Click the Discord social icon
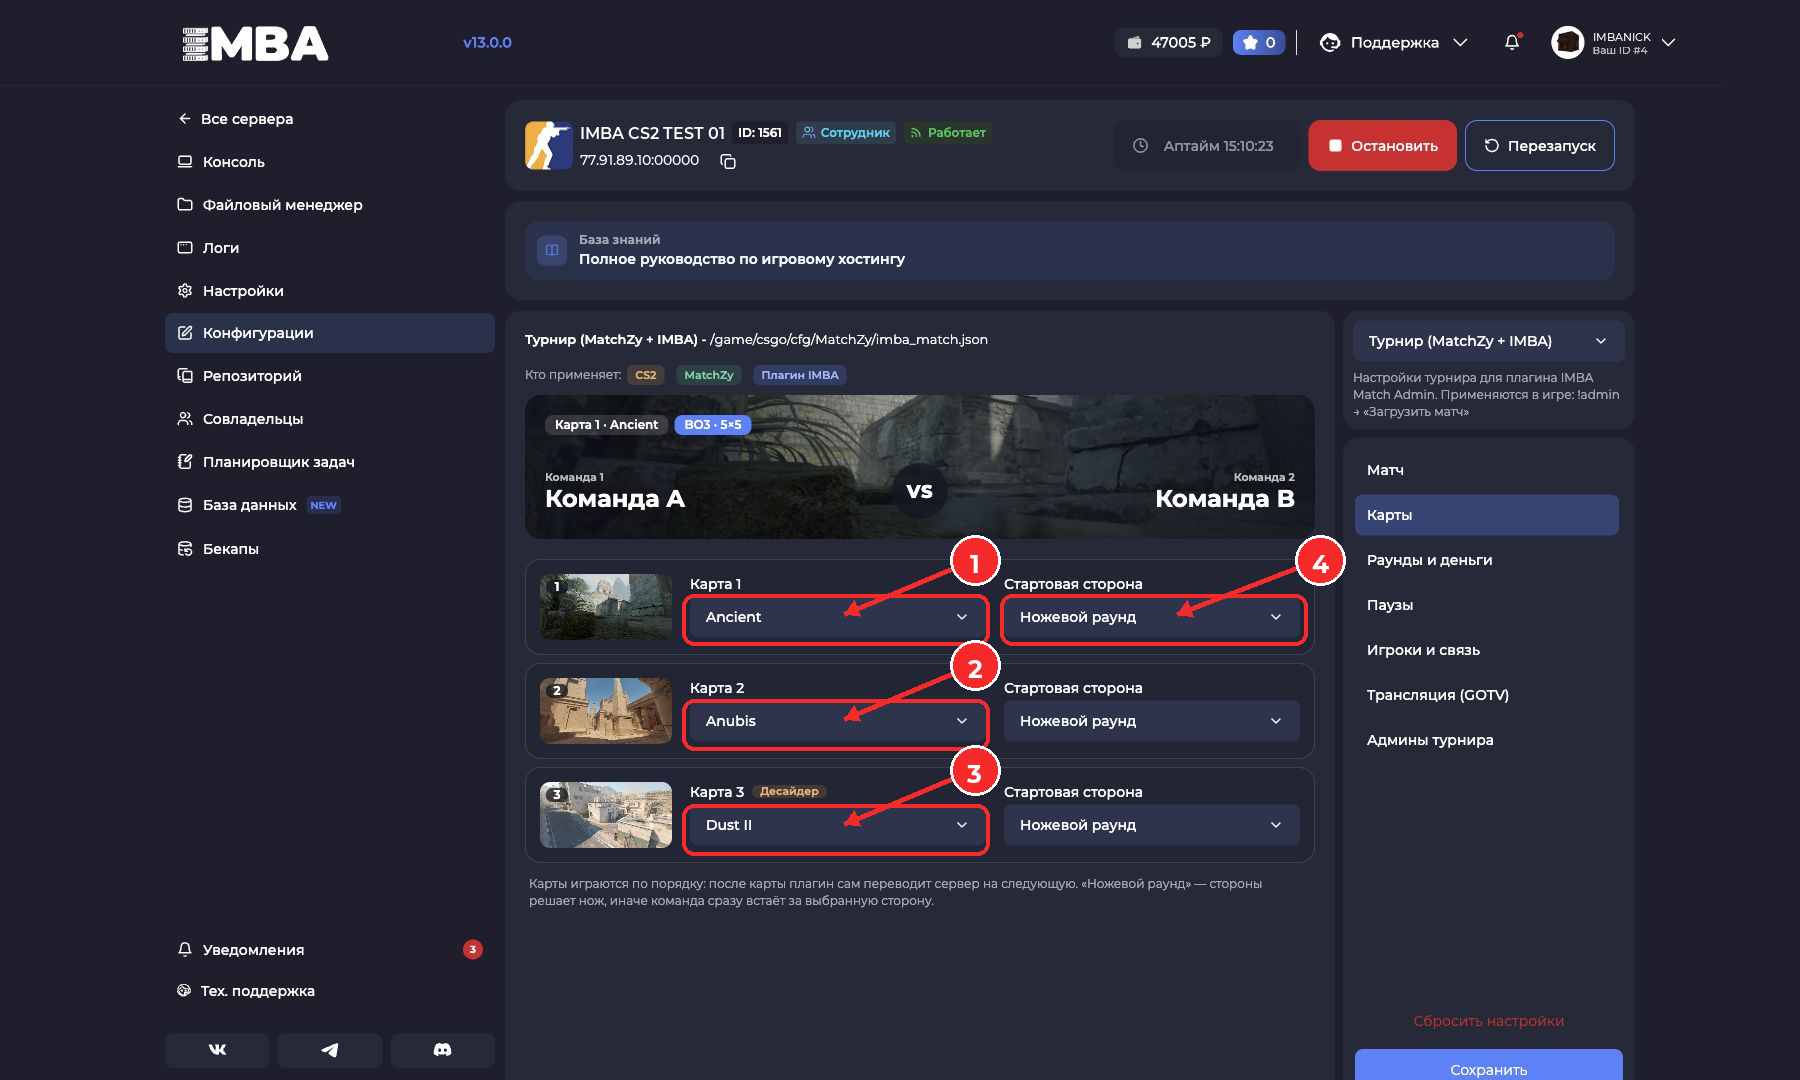This screenshot has height=1080, width=1800. pos(442,1050)
